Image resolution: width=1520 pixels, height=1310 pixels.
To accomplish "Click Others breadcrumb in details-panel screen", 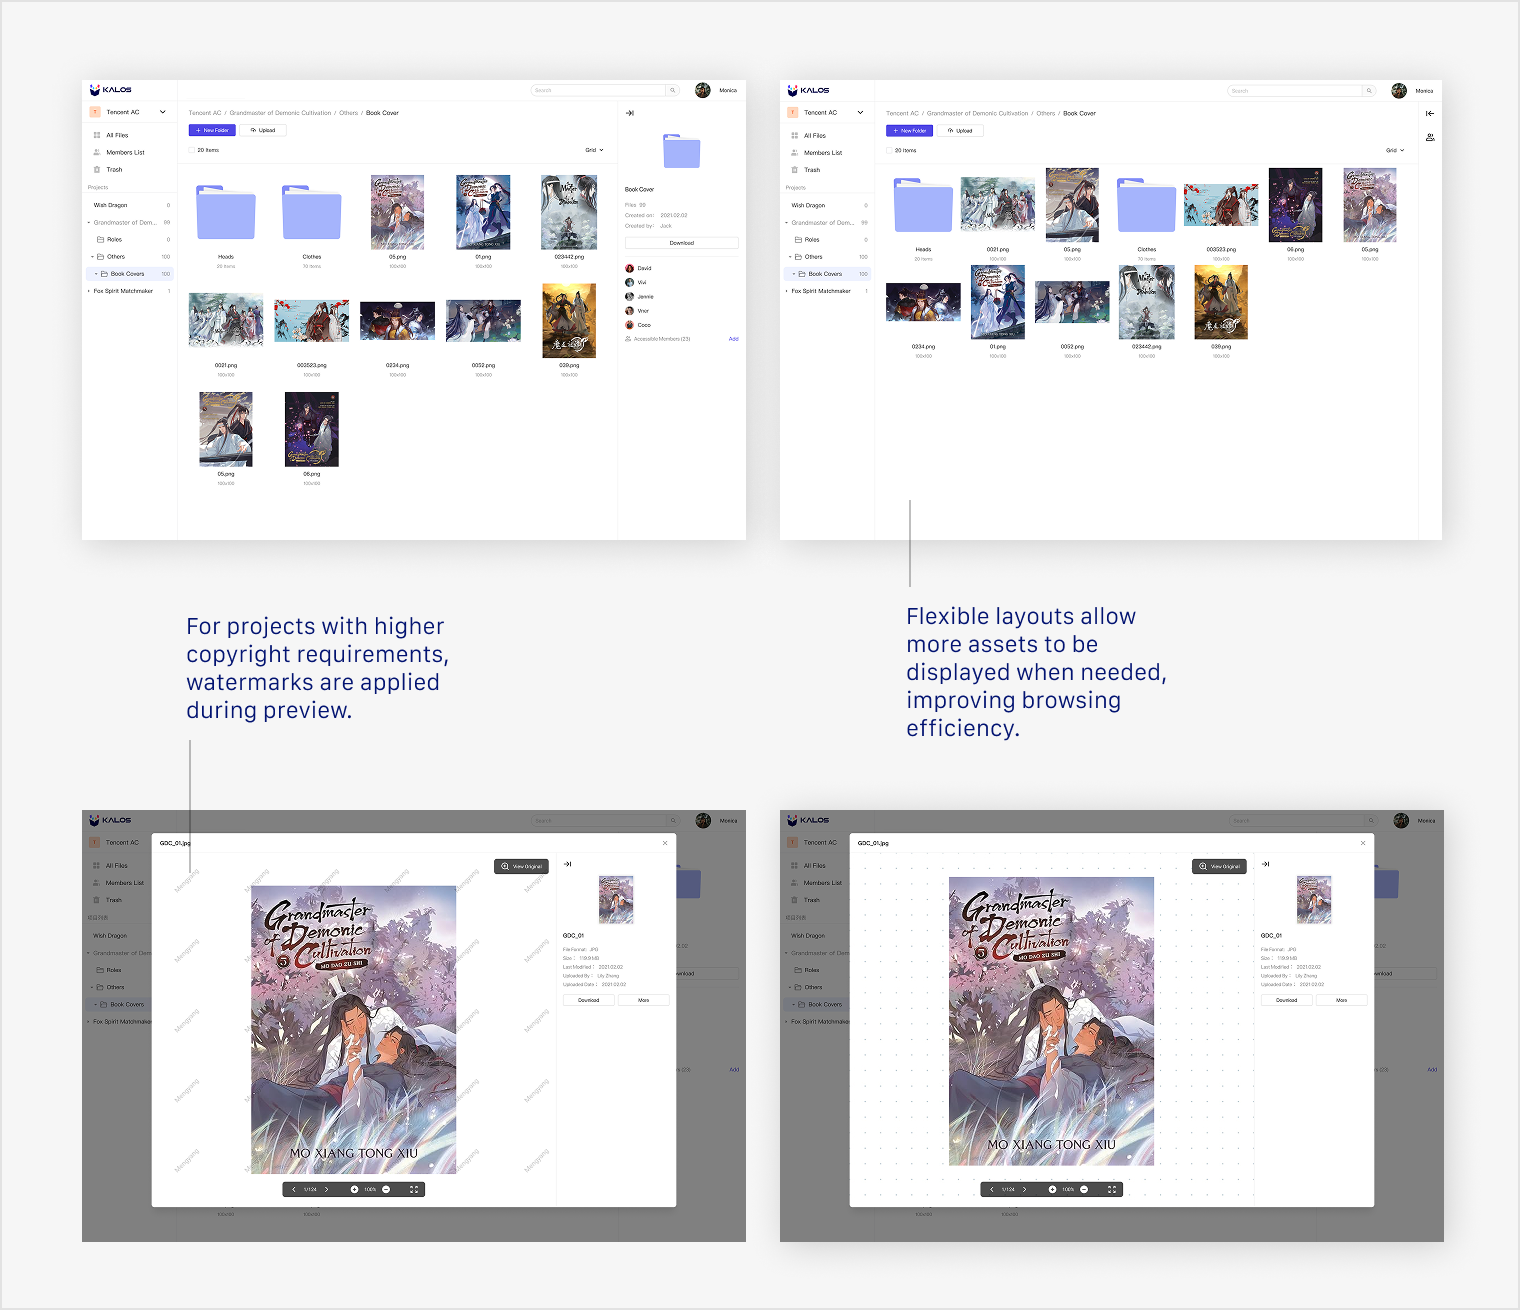I will tap(348, 113).
